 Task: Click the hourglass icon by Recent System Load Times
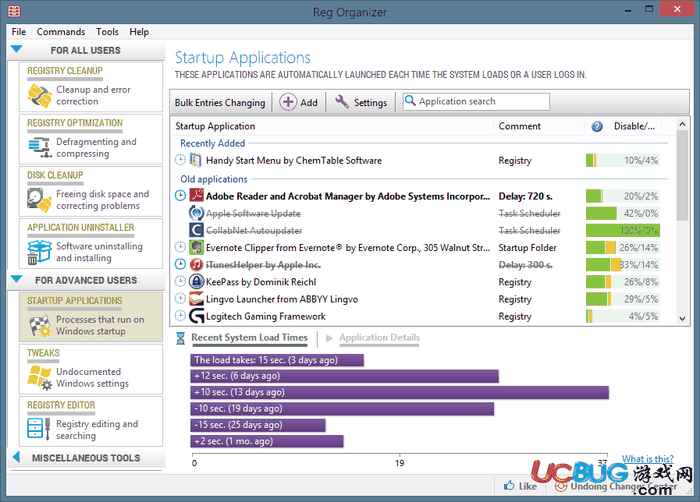coord(180,338)
